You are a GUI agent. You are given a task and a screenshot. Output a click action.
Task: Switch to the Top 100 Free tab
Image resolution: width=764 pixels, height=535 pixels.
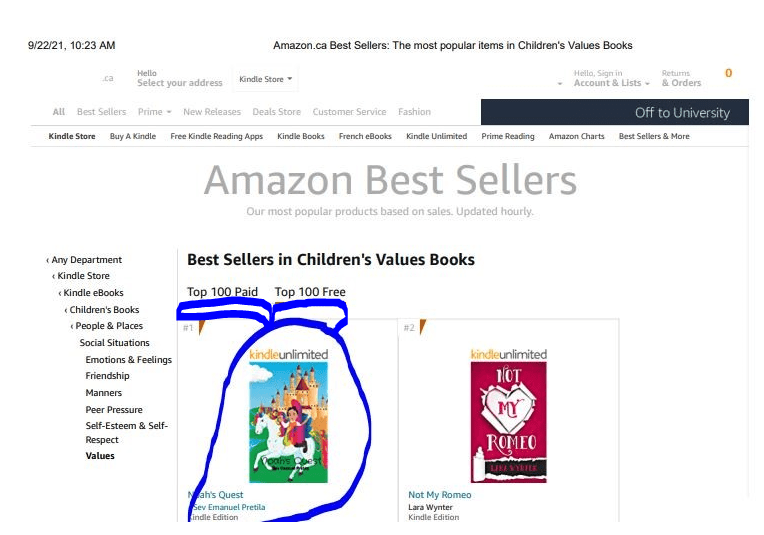(310, 292)
